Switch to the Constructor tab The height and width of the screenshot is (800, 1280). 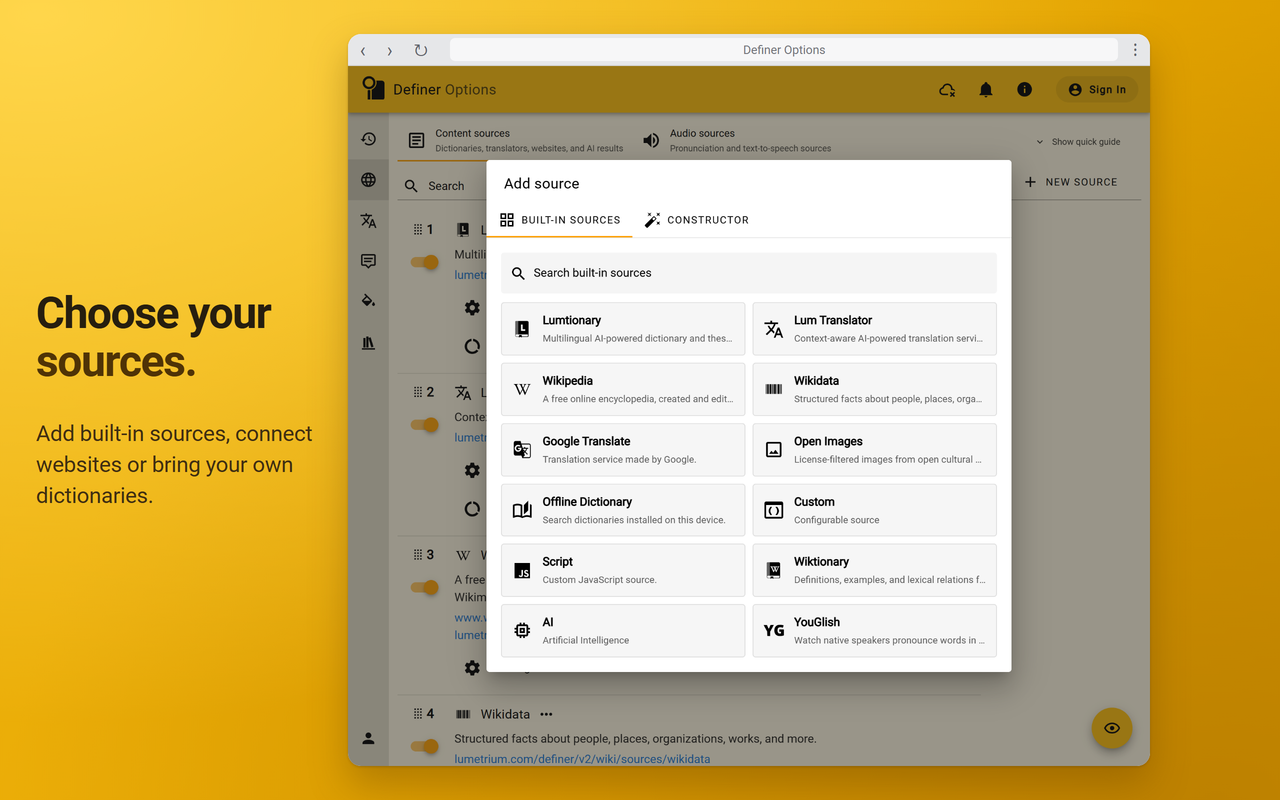[x=696, y=220]
